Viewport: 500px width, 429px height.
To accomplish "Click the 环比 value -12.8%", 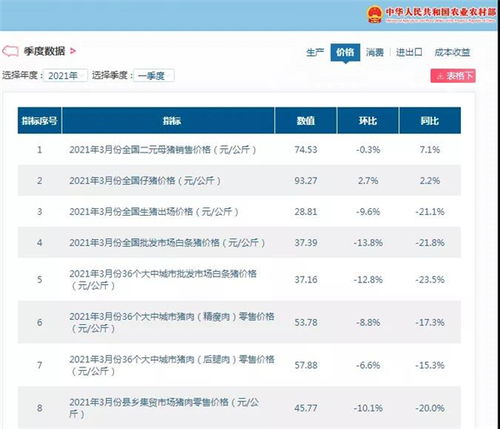I will point(368,280).
